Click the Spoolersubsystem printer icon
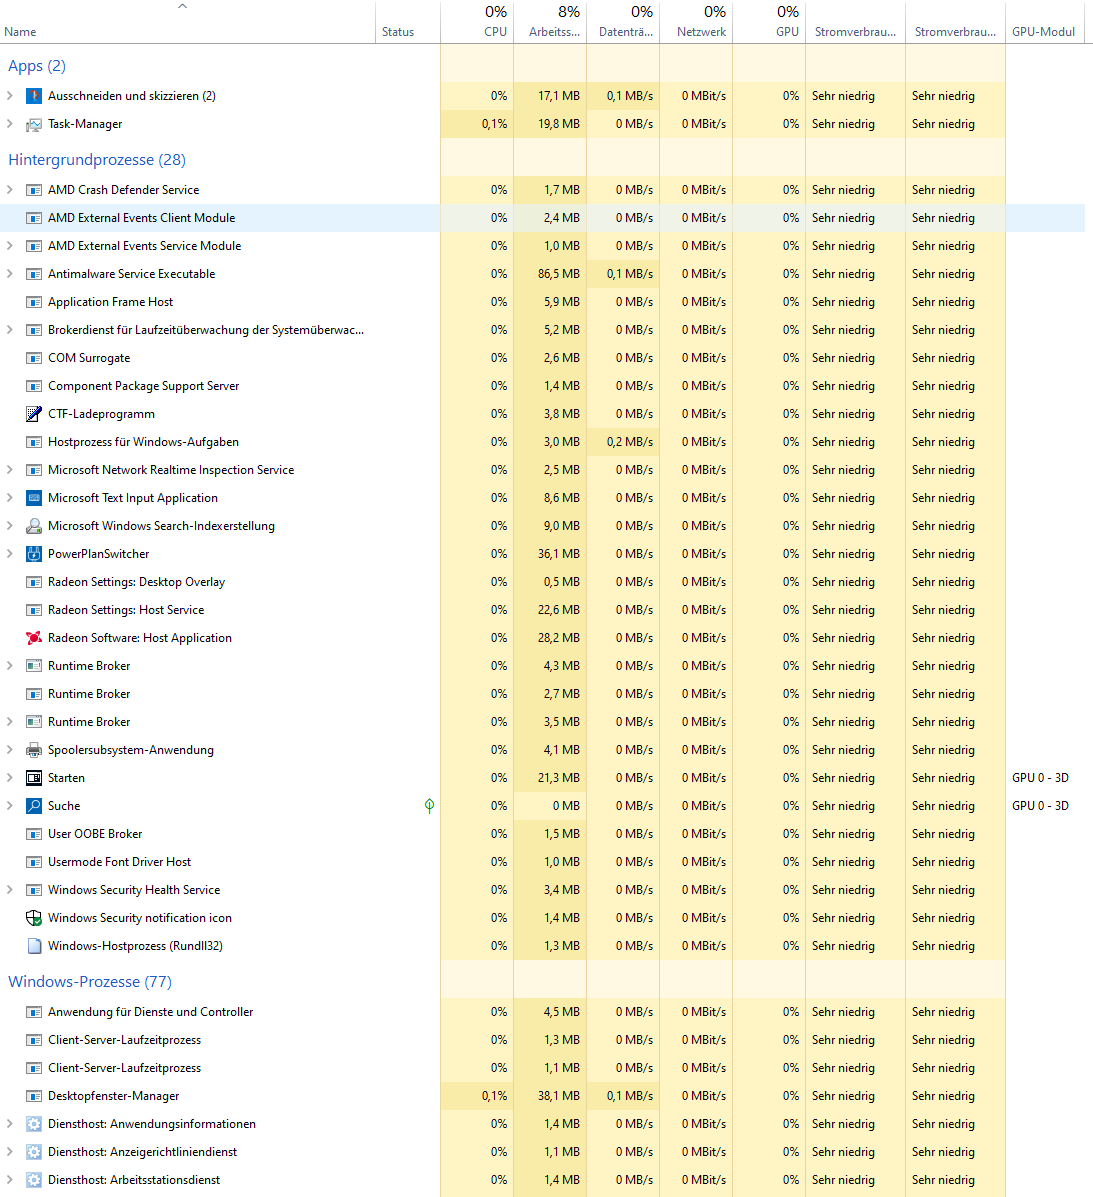Screen dimensions: 1093x1197 point(33,749)
